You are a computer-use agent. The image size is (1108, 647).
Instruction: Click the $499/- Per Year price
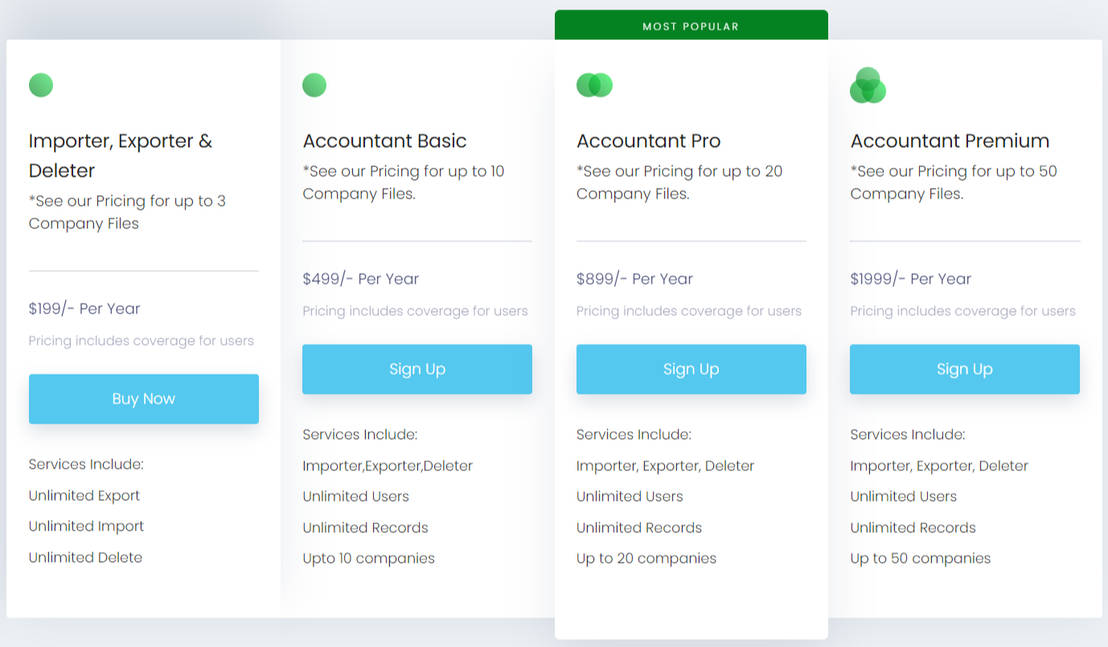(360, 279)
